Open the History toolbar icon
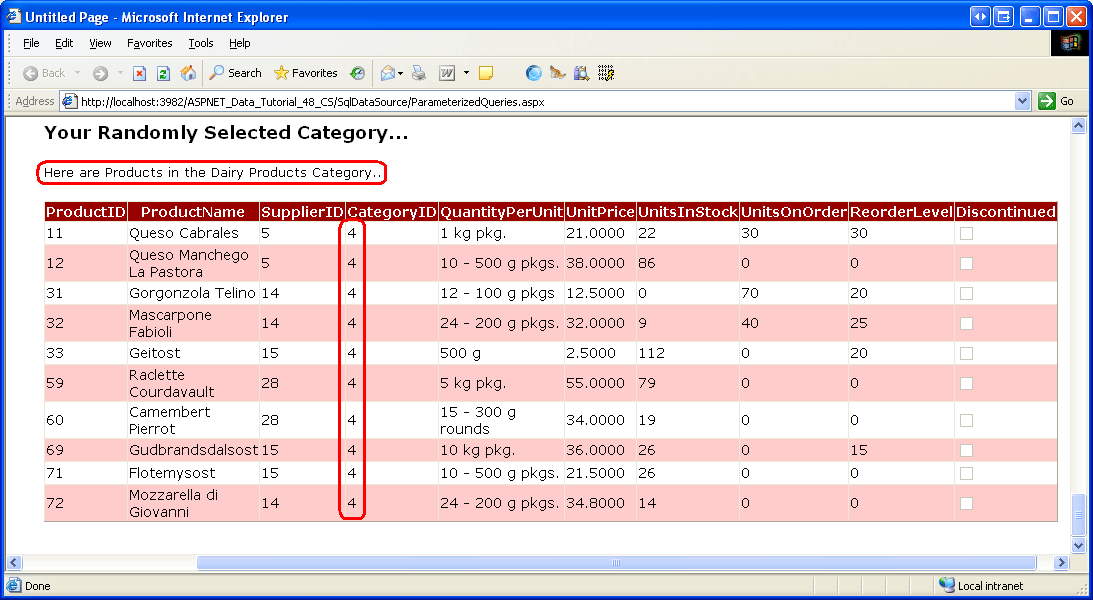1093x600 pixels. coord(358,73)
